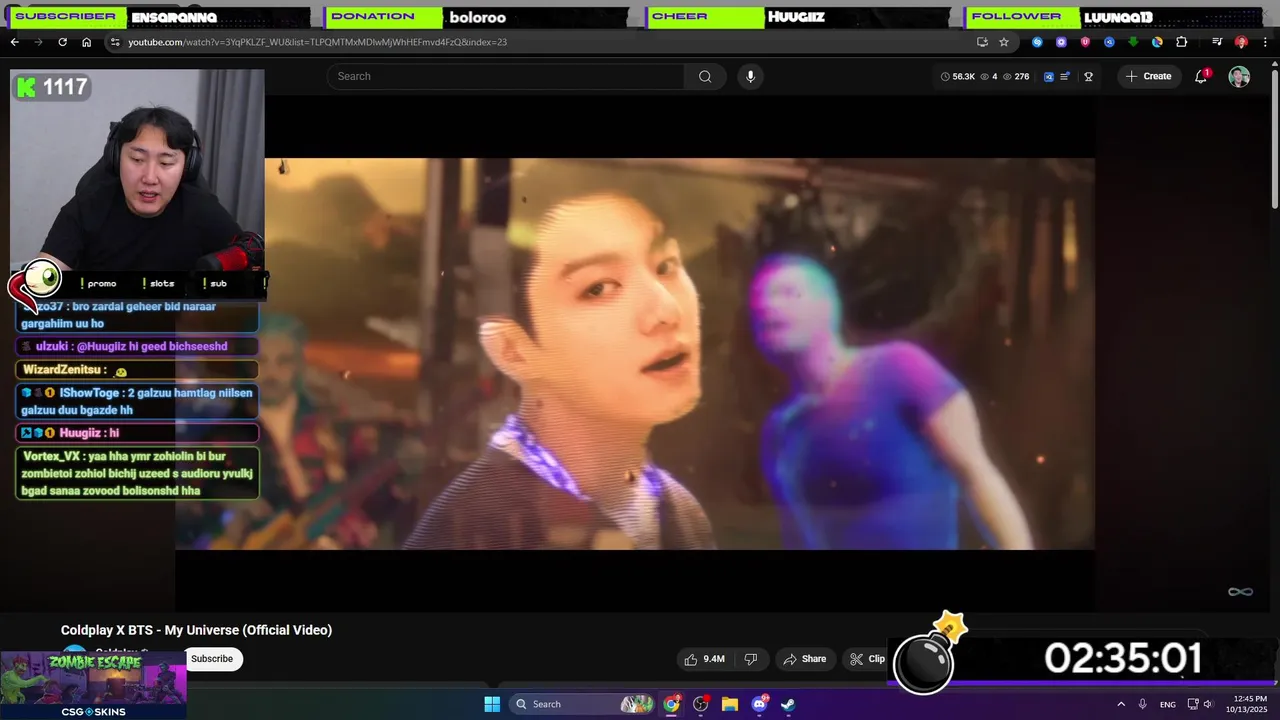
Task: Click the YouTube search field
Action: pos(506,76)
